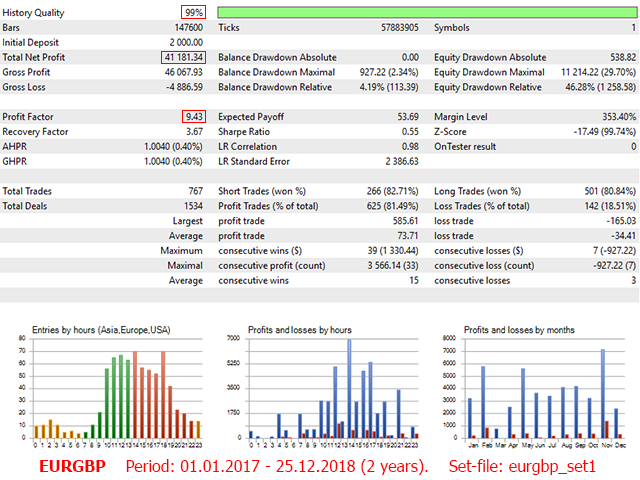
Task: Click the Profit Factor value 9.43
Action: [x=193, y=117]
